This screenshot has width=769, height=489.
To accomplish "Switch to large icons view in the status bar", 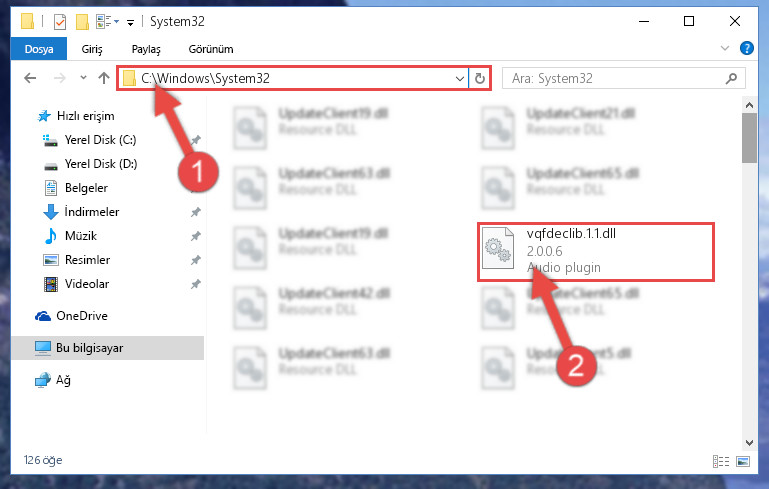I will pyautogui.click(x=743, y=462).
